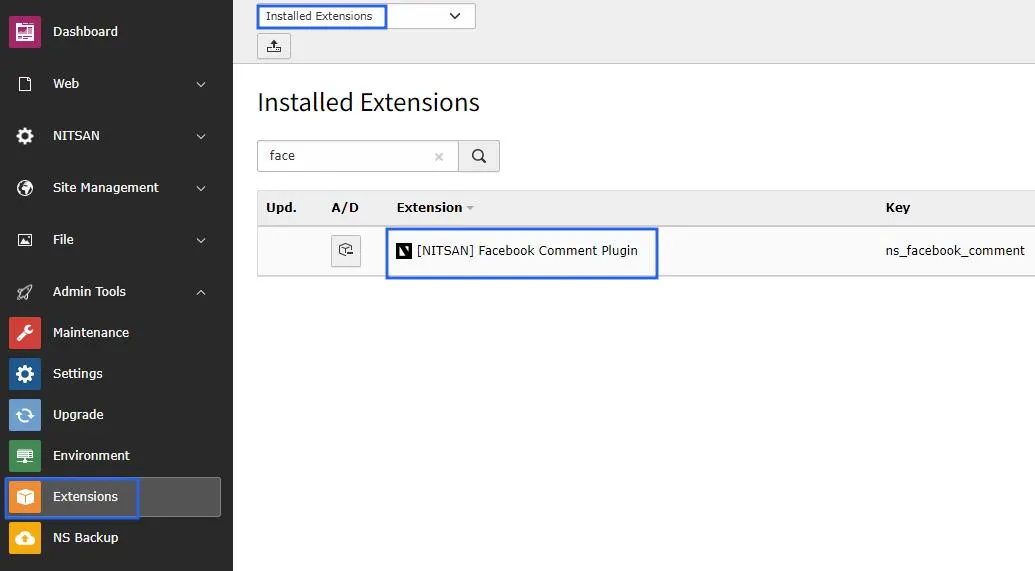Viewport: 1035px width, 571px height.
Task: Click the NITSAN gear icon
Action: point(24,136)
